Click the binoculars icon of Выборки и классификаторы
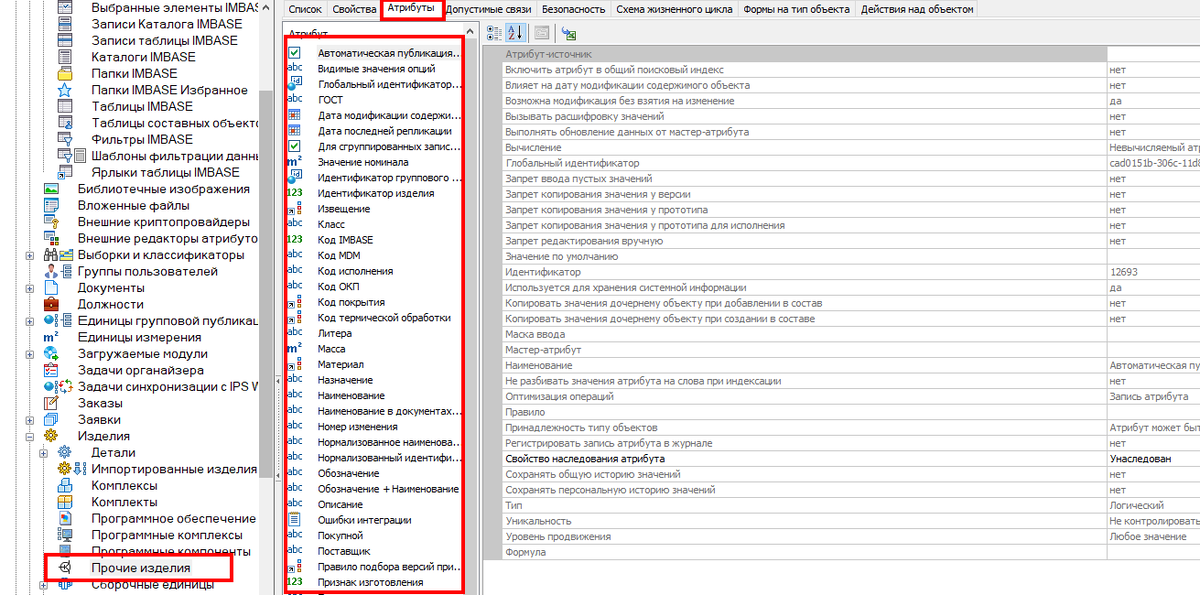Image resolution: width=1200 pixels, height=595 pixels. click(52, 255)
